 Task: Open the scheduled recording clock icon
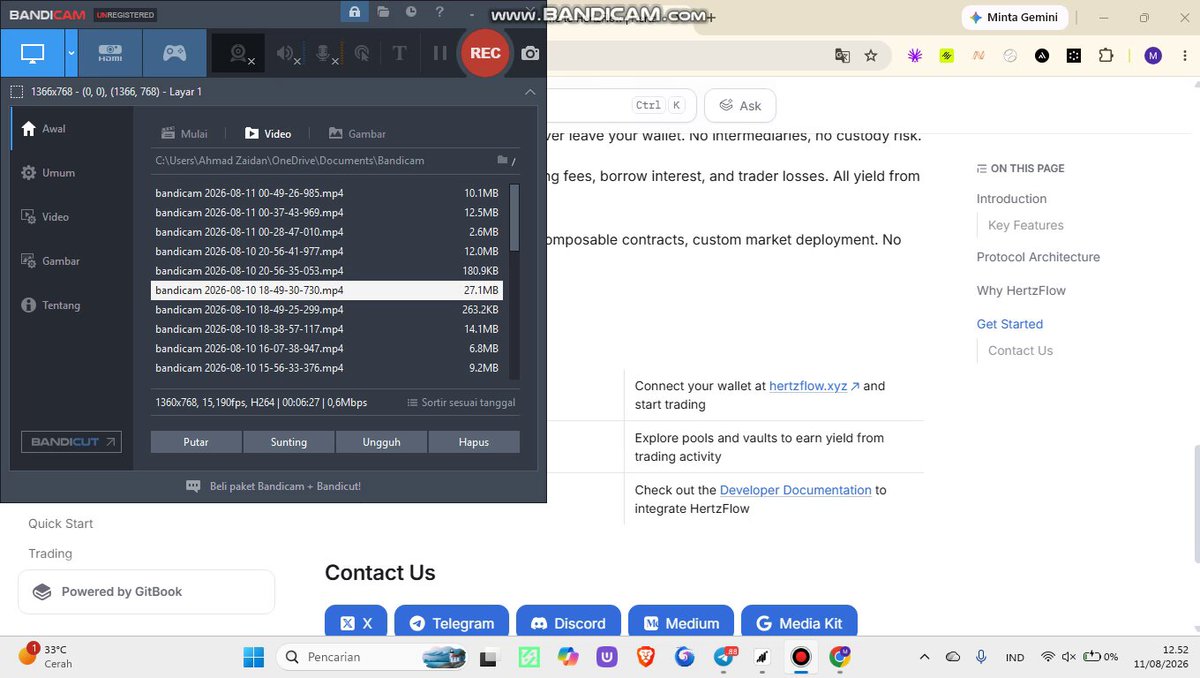[x=411, y=12]
